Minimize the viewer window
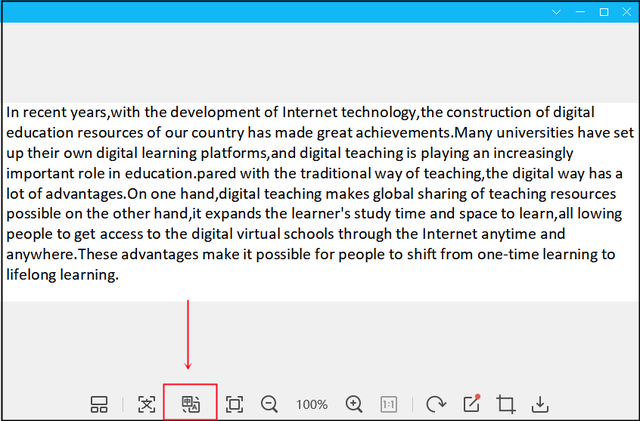The width and height of the screenshot is (640, 421). pos(580,12)
